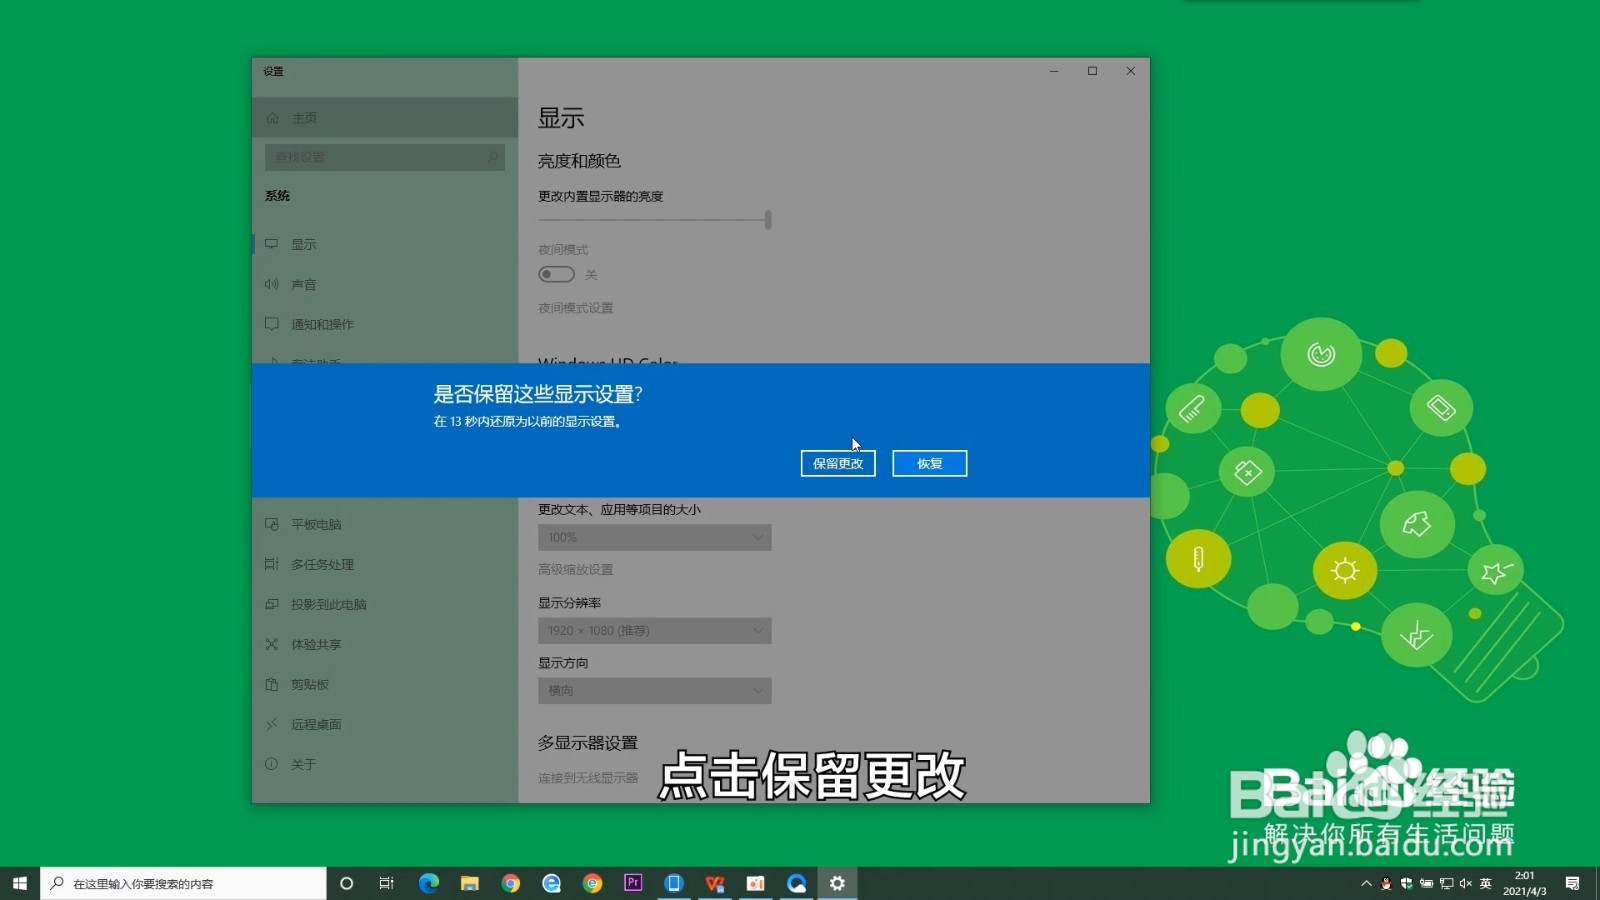This screenshot has height=900, width=1600.
Task: Open 关于 settings page
Action: [385, 764]
